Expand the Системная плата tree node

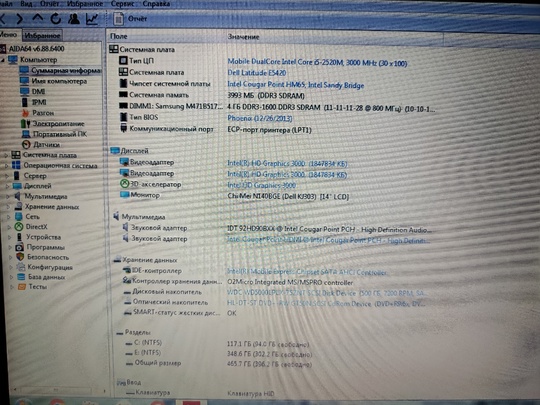[x=6, y=155]
